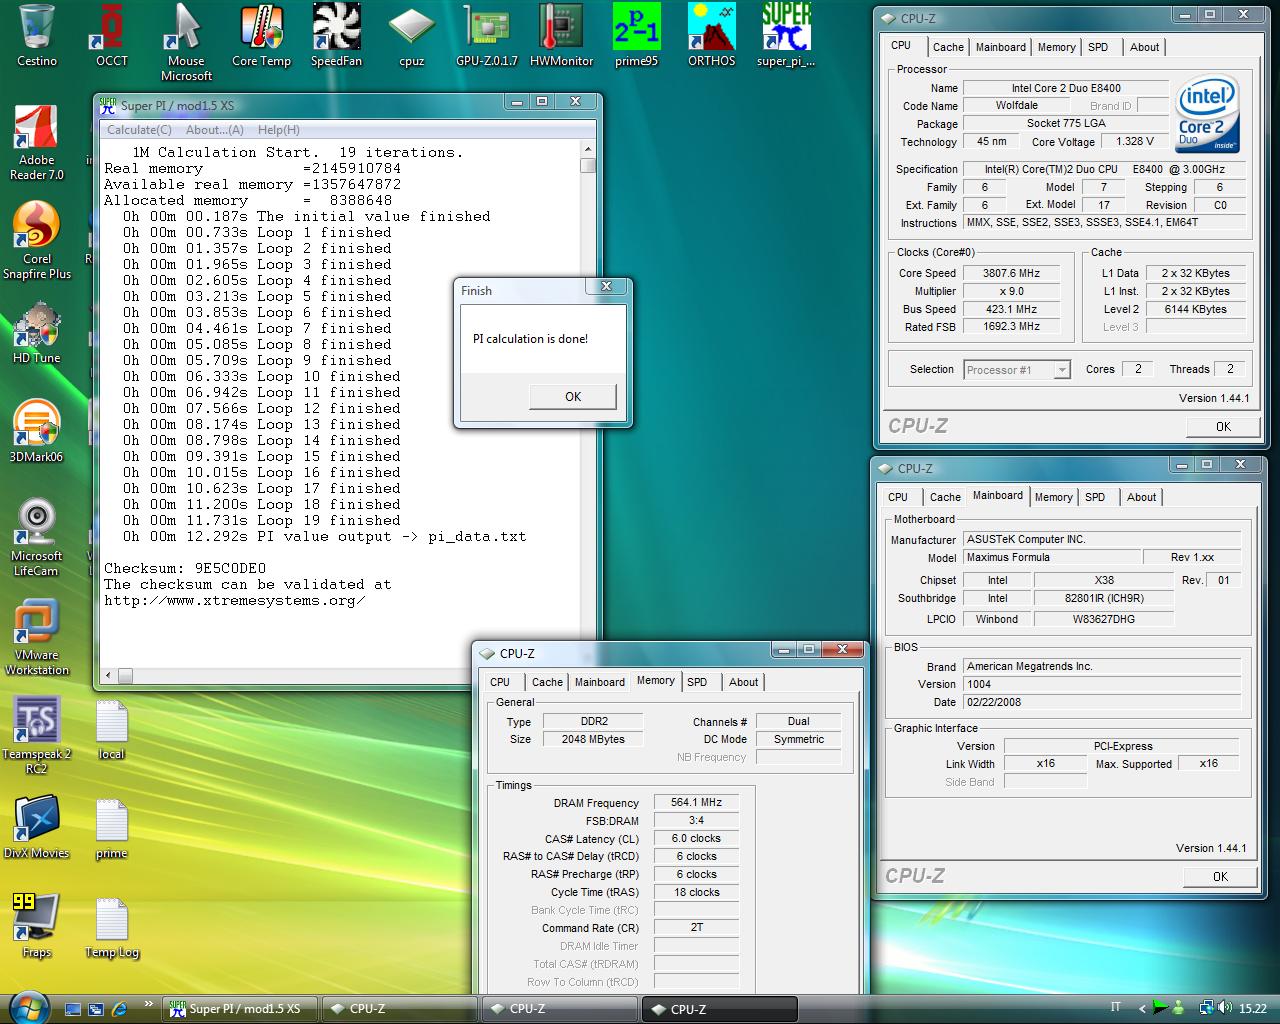Switch to Cache tab in processor CPU-Z window
This screenshot has height=1024, width=1280.
click(x=948, y=47)
